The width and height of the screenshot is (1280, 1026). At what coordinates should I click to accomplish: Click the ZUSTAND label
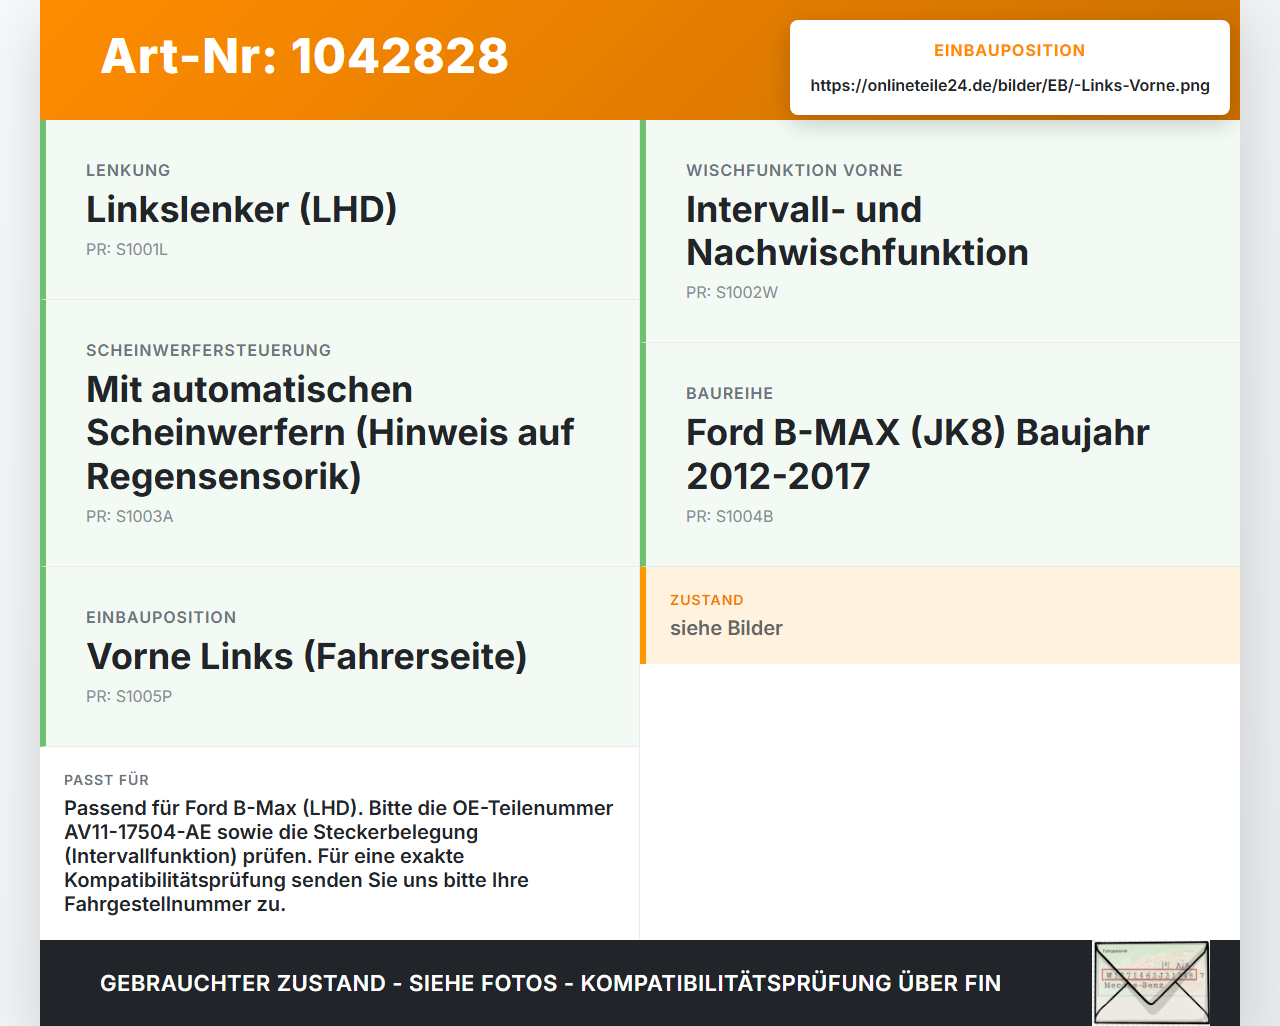click(707, 600)
